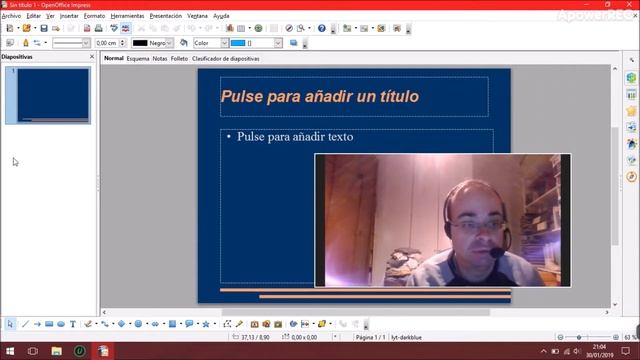Expand the Curve tool dropdown arrow

pos(96,324)
